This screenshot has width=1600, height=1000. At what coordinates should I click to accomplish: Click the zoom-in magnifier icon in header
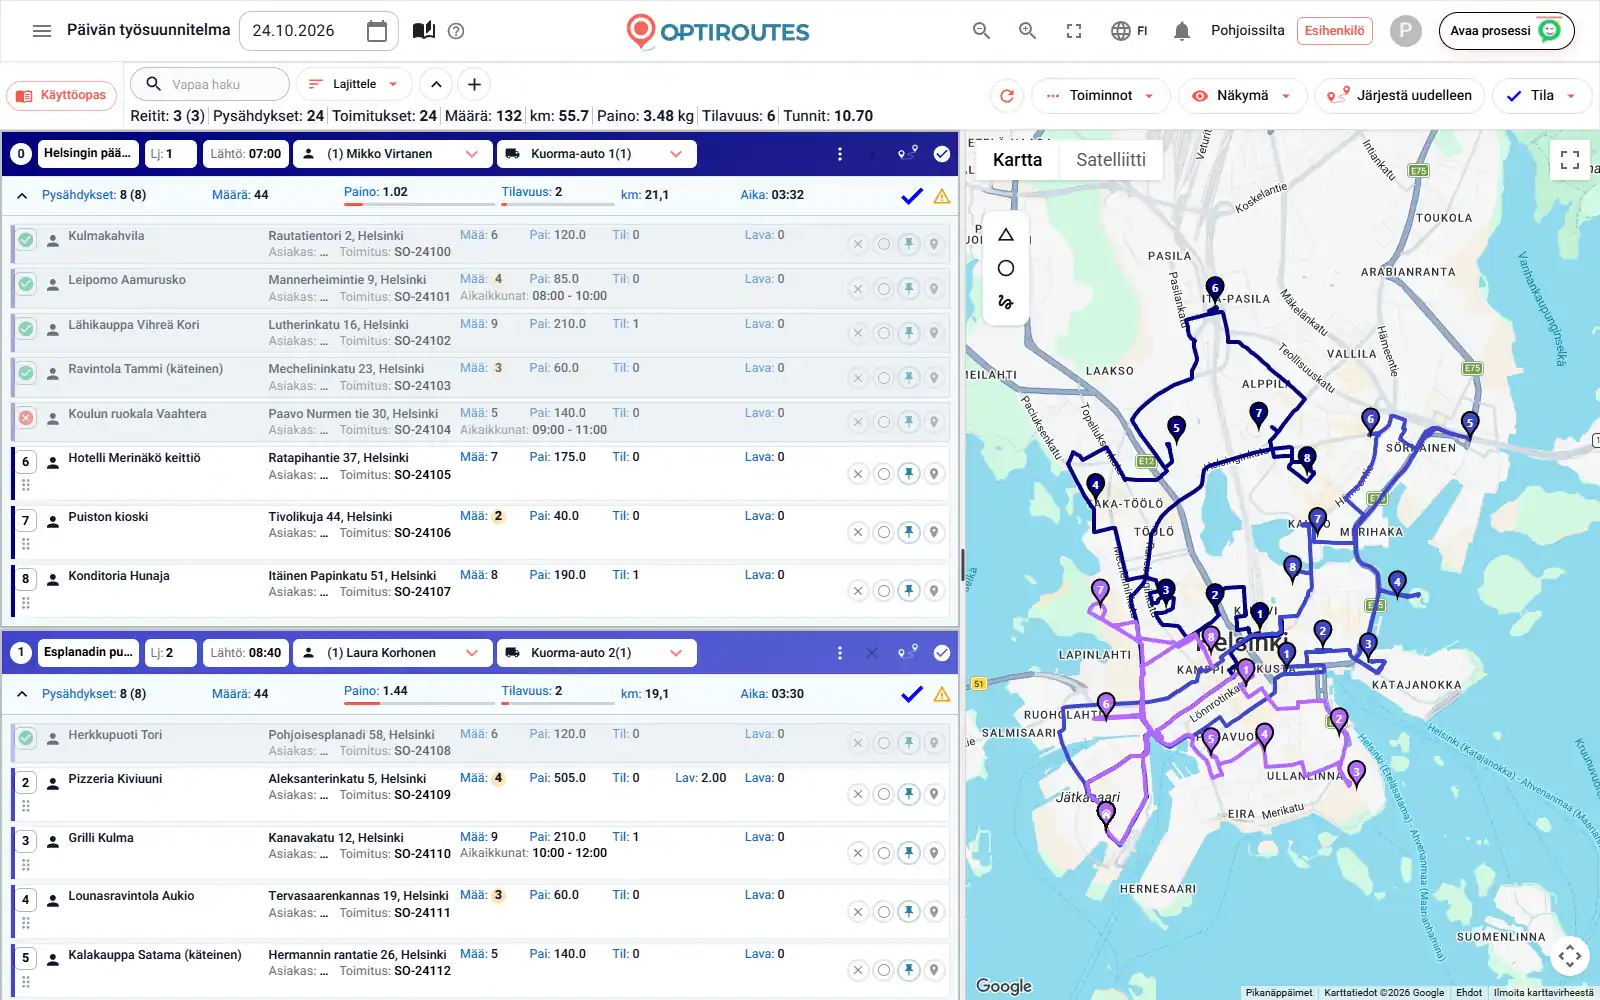(1027, 31)
